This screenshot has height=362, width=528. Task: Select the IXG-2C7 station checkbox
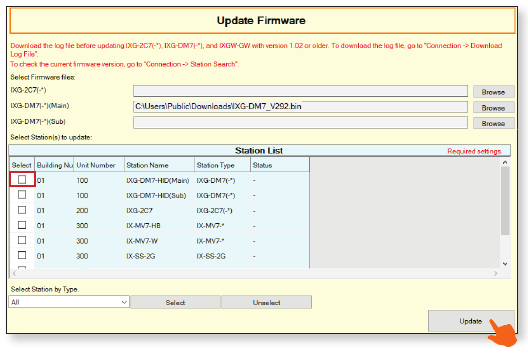22,210
